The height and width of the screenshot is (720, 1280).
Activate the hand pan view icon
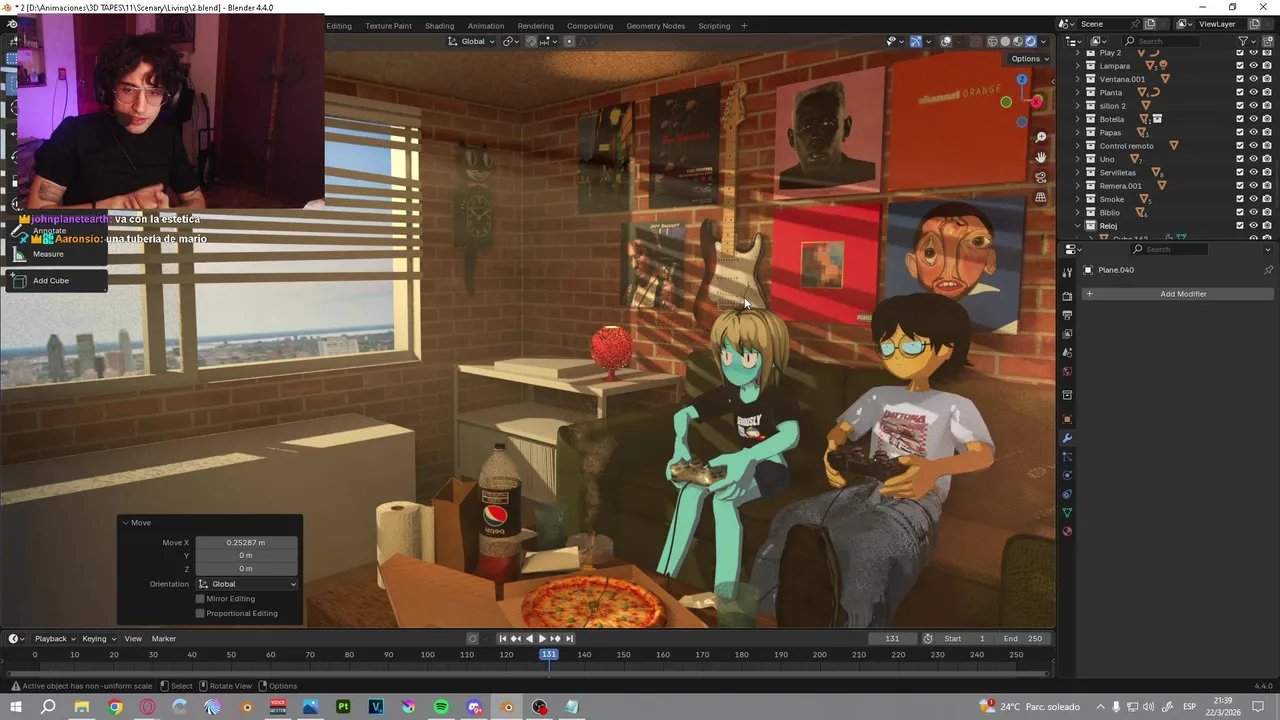tap(1040, 157)
